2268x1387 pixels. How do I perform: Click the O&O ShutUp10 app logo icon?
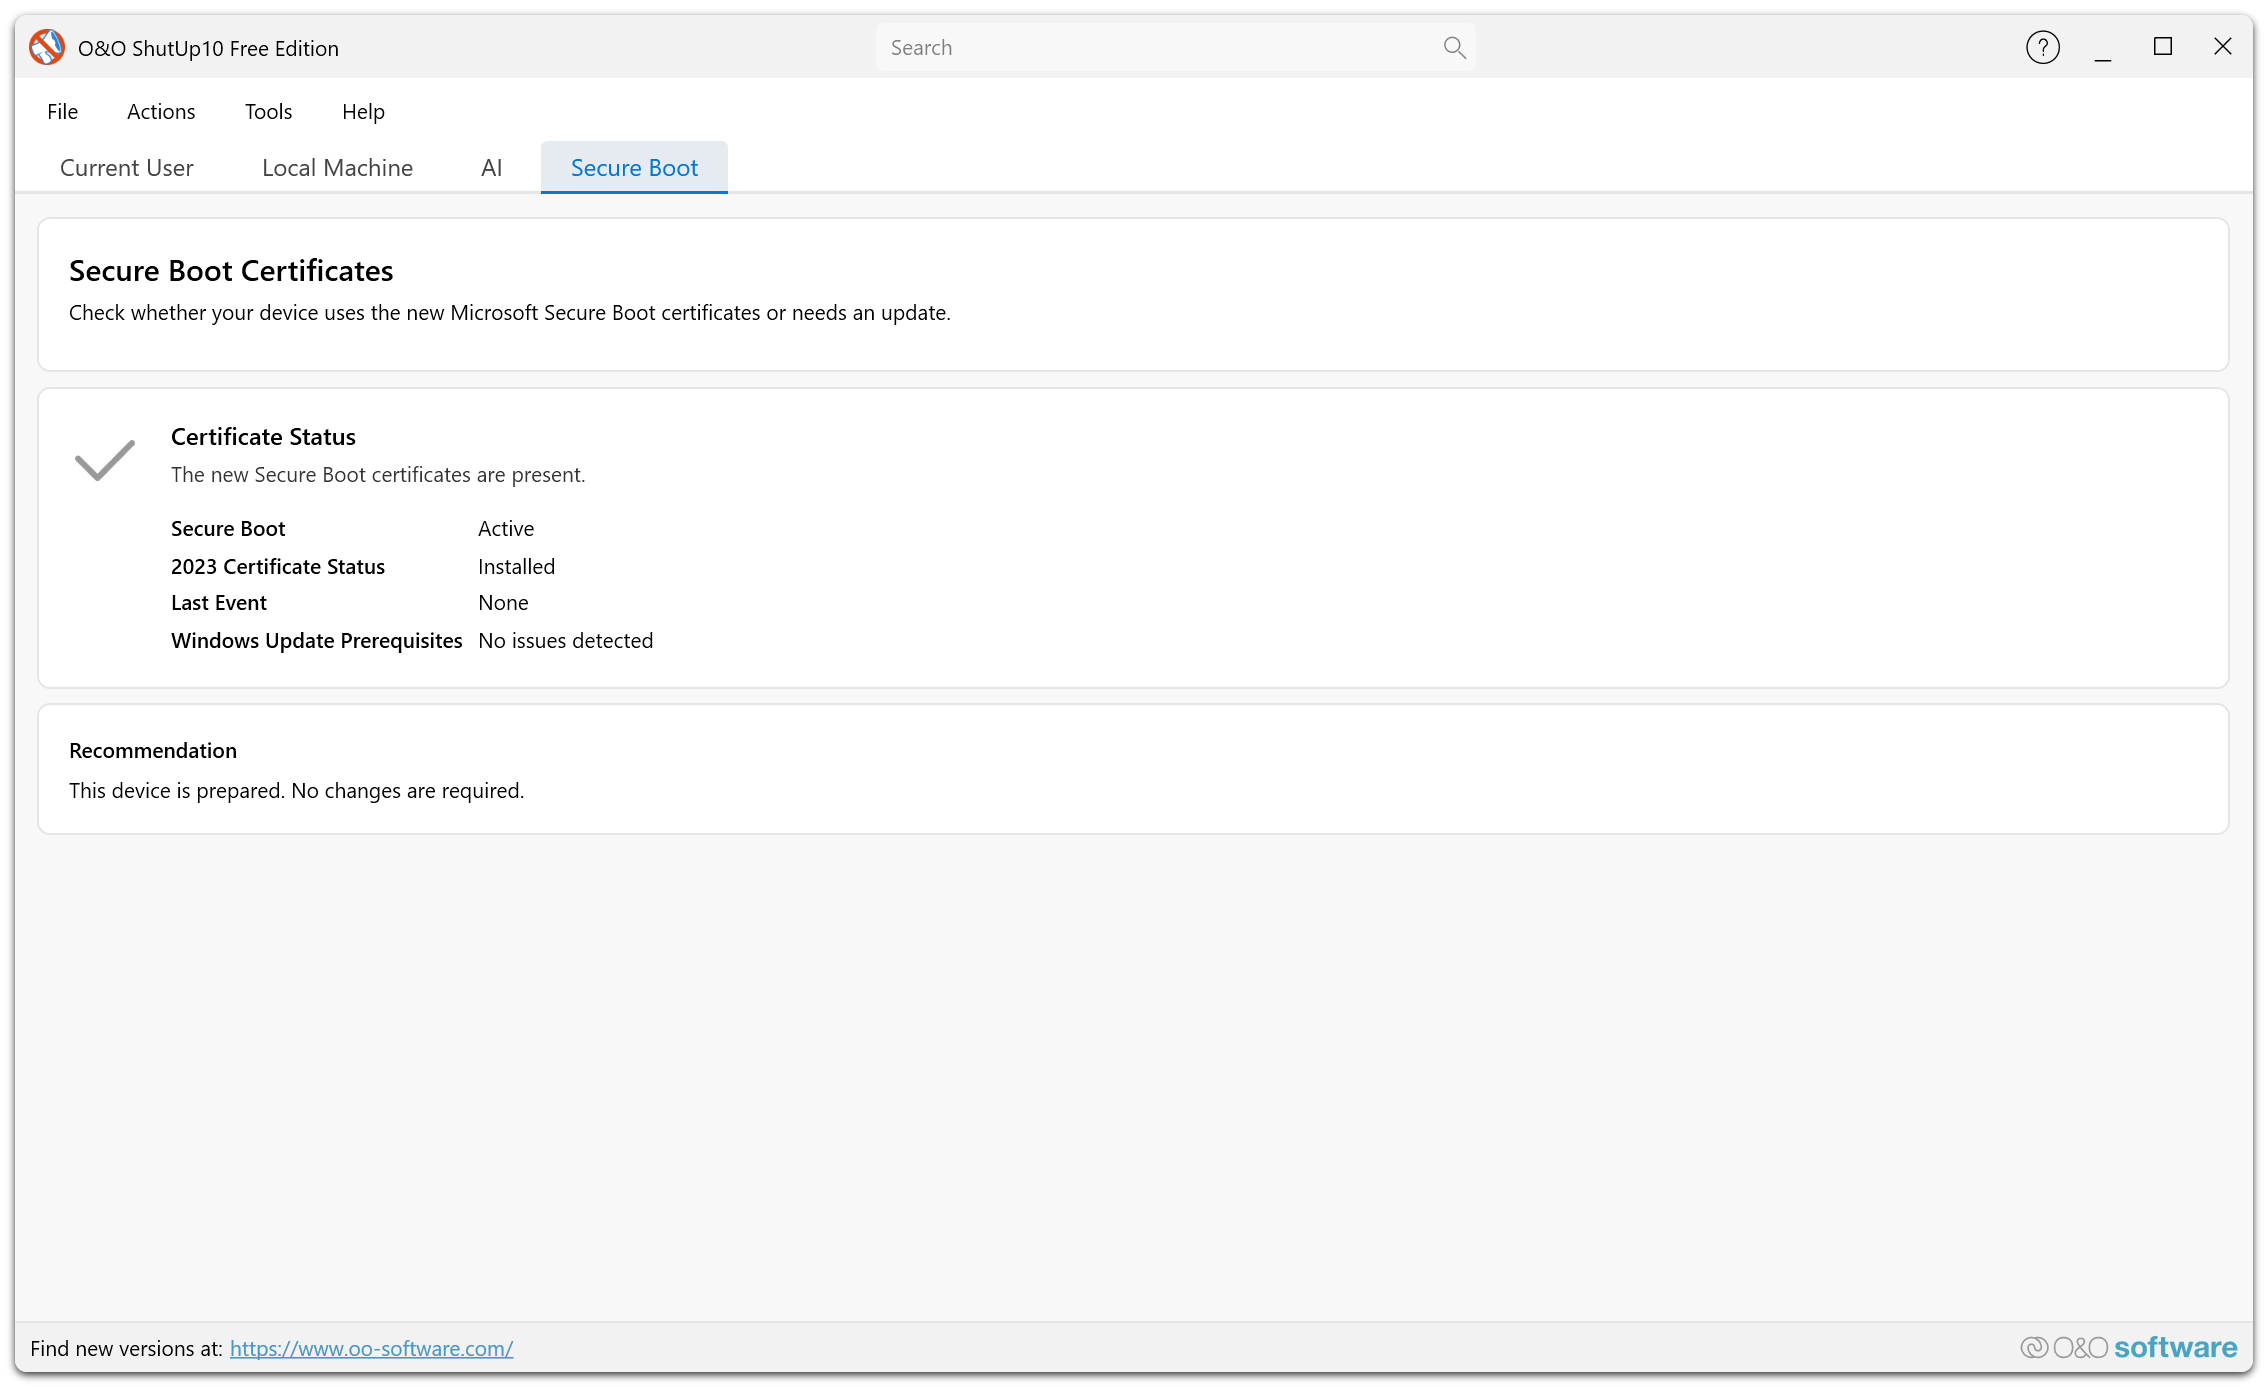(x=47, y=47)
